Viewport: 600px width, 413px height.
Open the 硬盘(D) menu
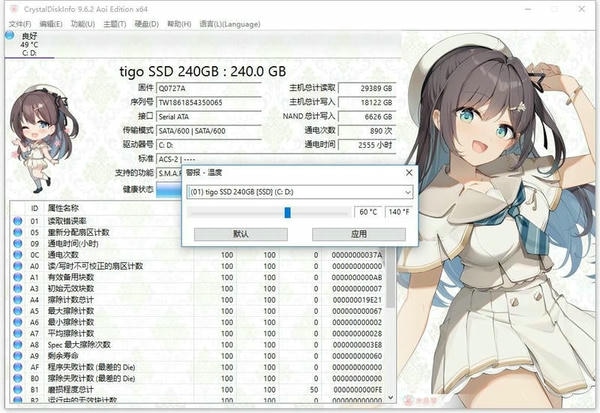click(x=147, y=24)
